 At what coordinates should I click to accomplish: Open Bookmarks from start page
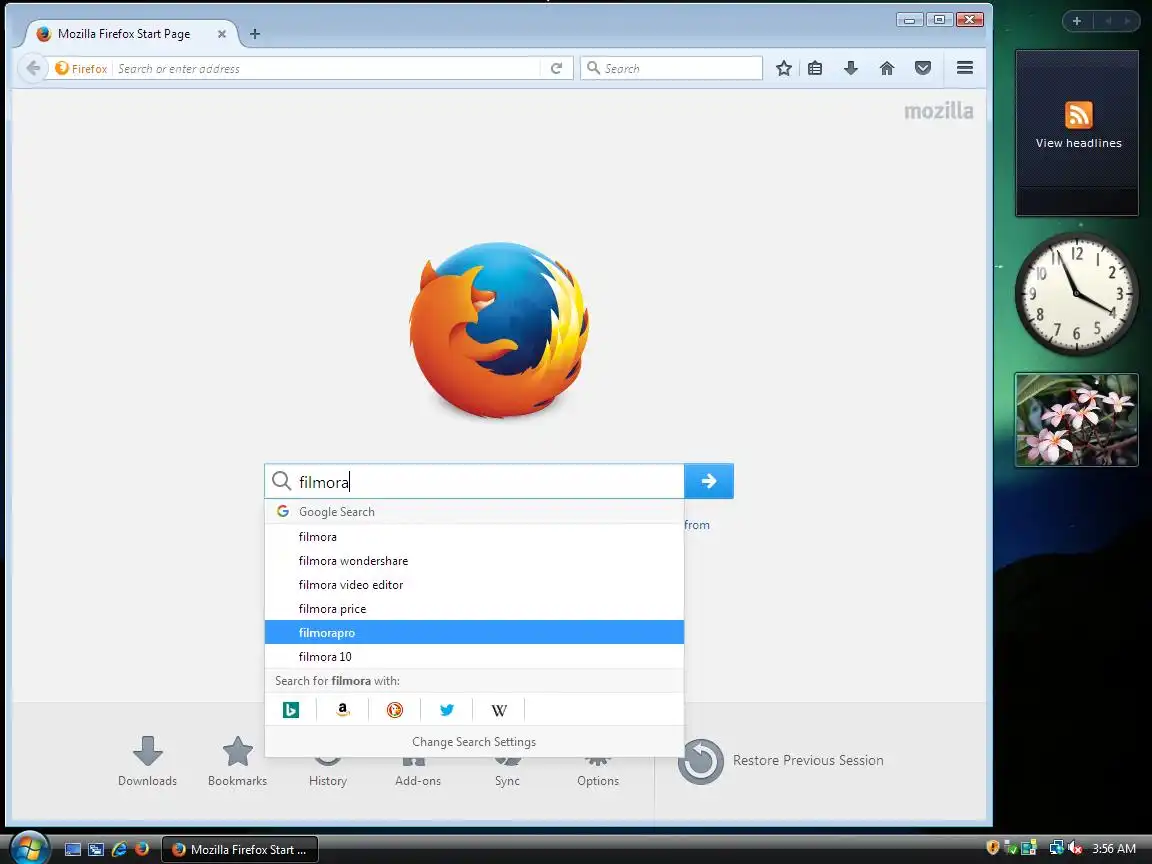(x=237, y=761)
